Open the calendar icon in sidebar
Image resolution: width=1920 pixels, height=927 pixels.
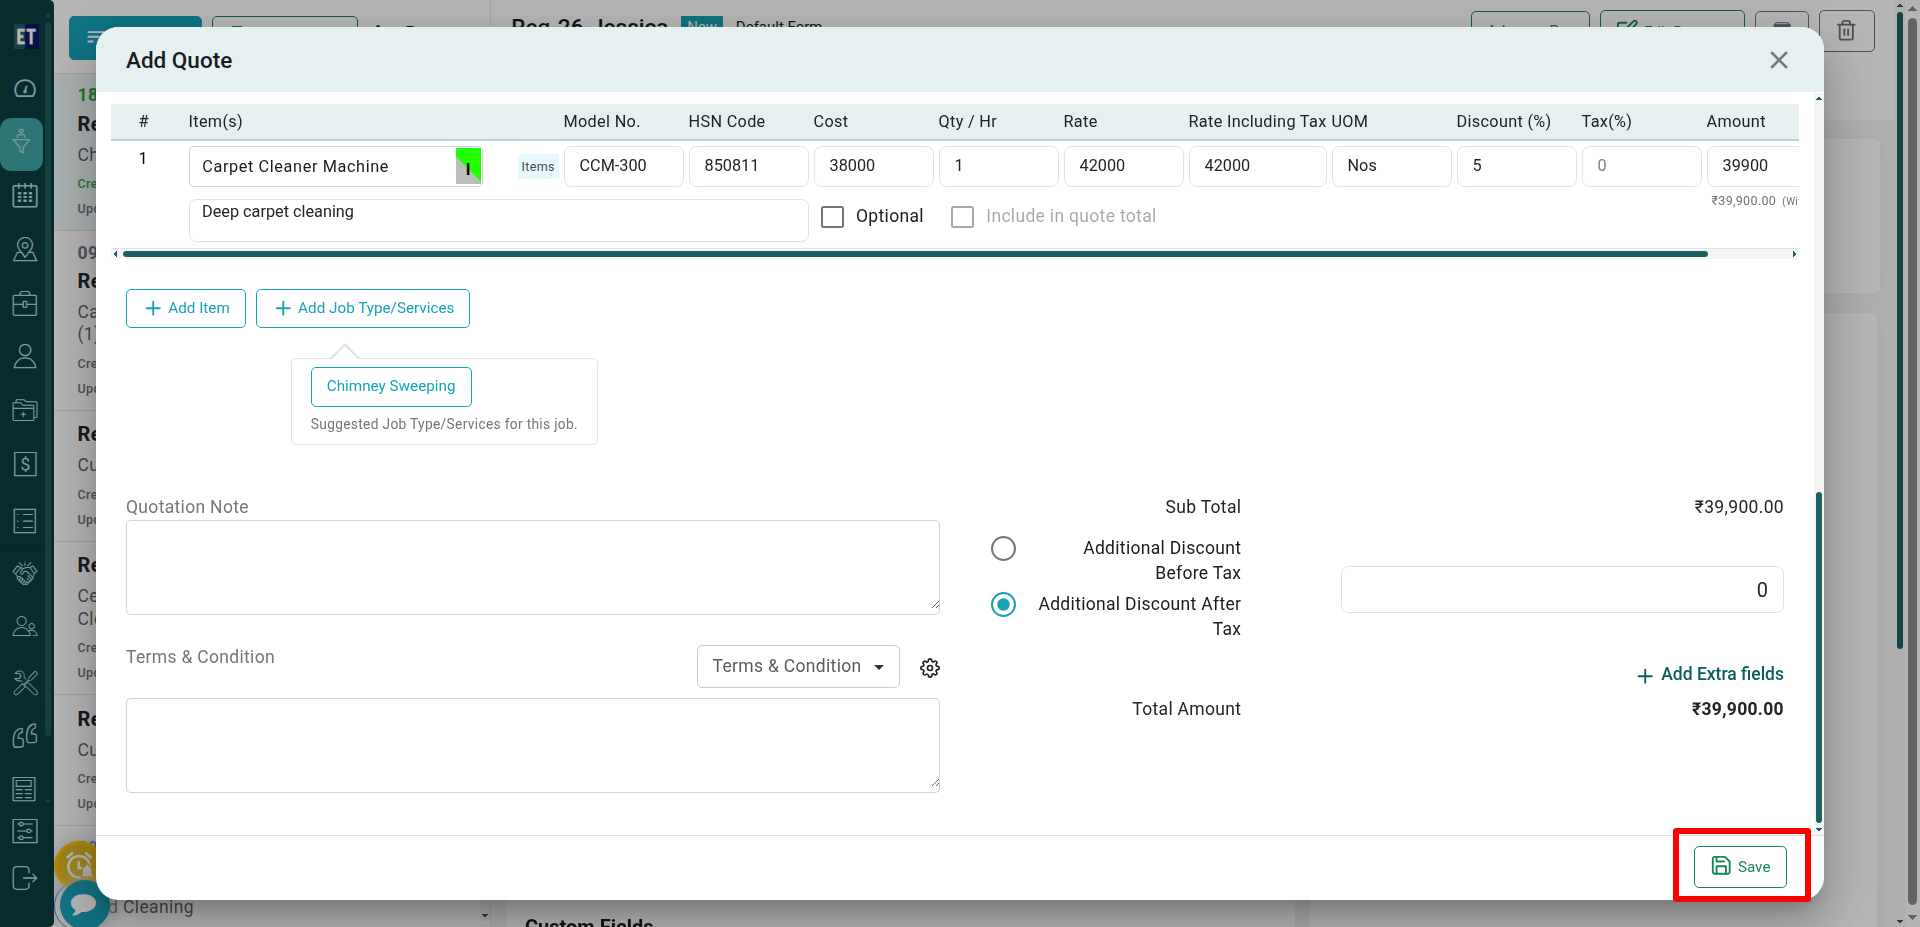click(x=25, y=196)
